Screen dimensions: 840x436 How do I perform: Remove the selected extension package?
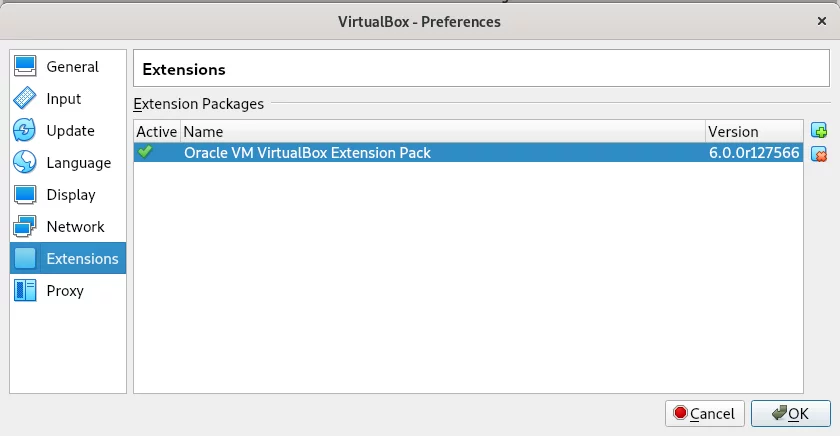click(x=819, y=154)
